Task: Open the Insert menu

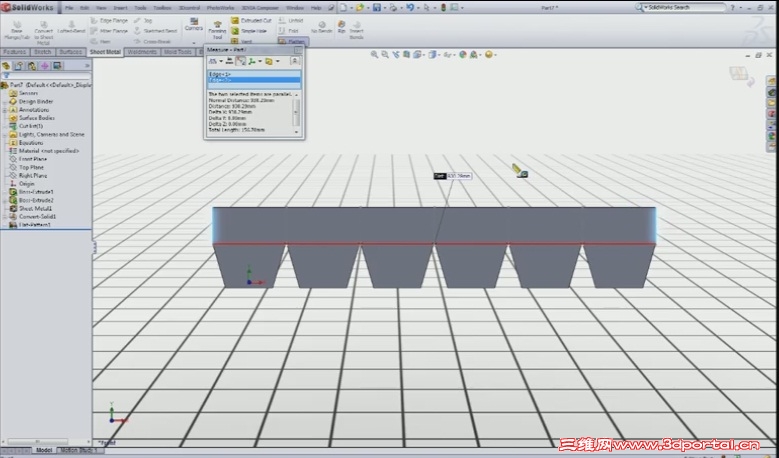Action: tap(120, 8)
